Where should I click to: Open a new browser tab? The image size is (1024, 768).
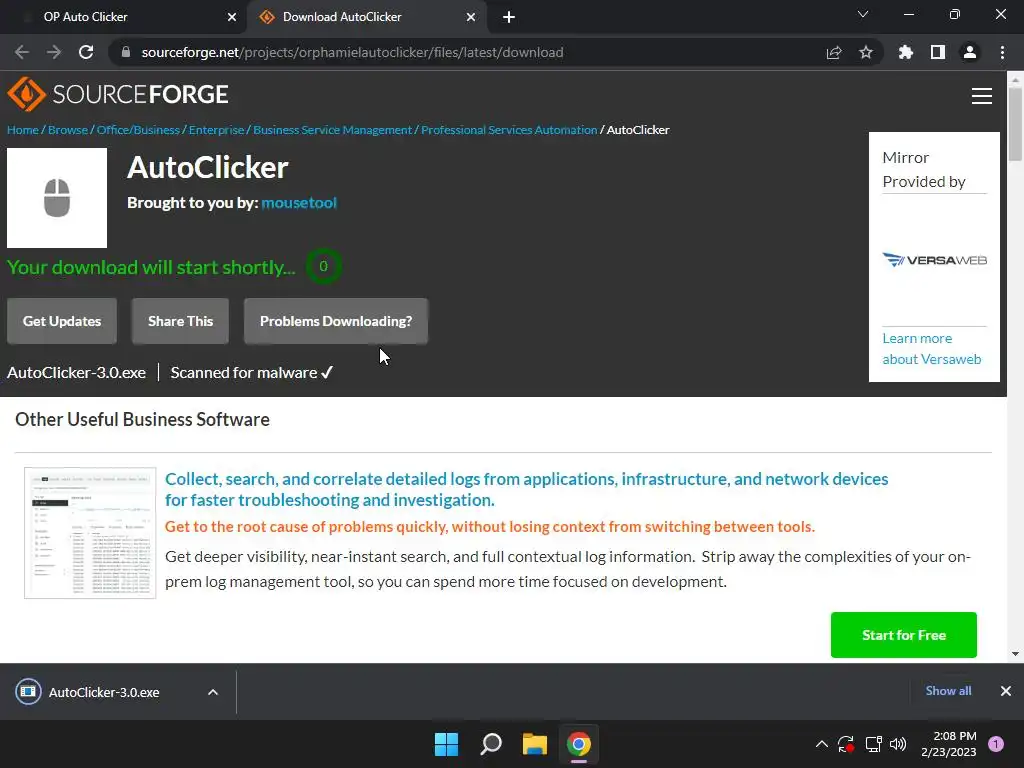[x=509, y=17]
